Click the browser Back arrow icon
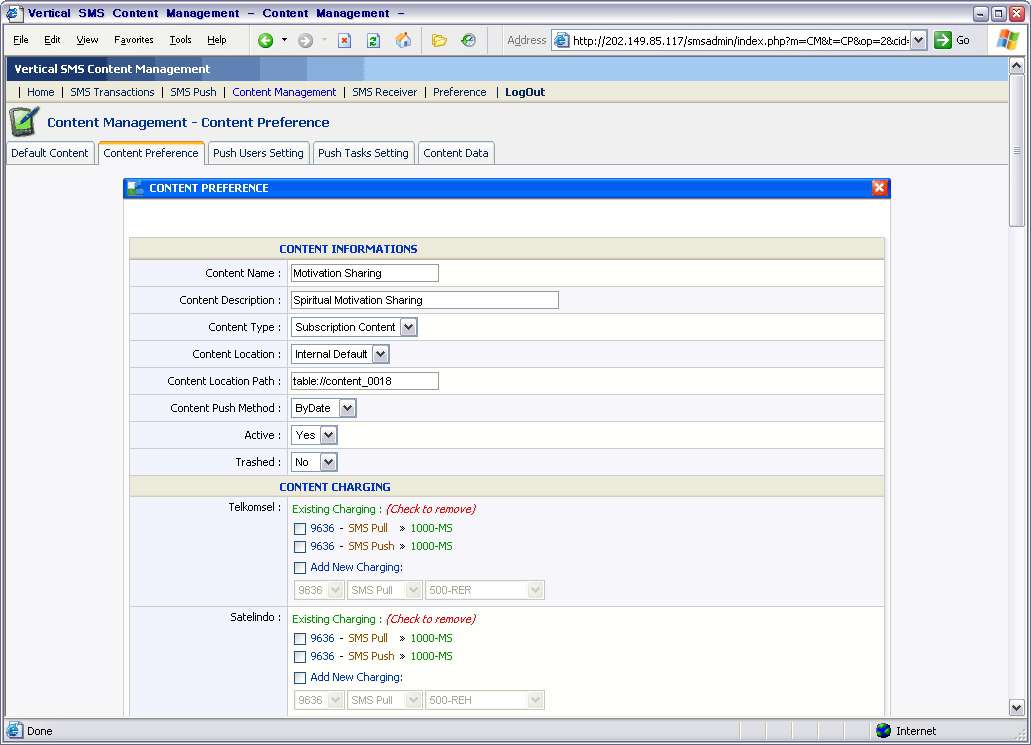Viewport: 1031px width, 745px height. coord(265,40)
